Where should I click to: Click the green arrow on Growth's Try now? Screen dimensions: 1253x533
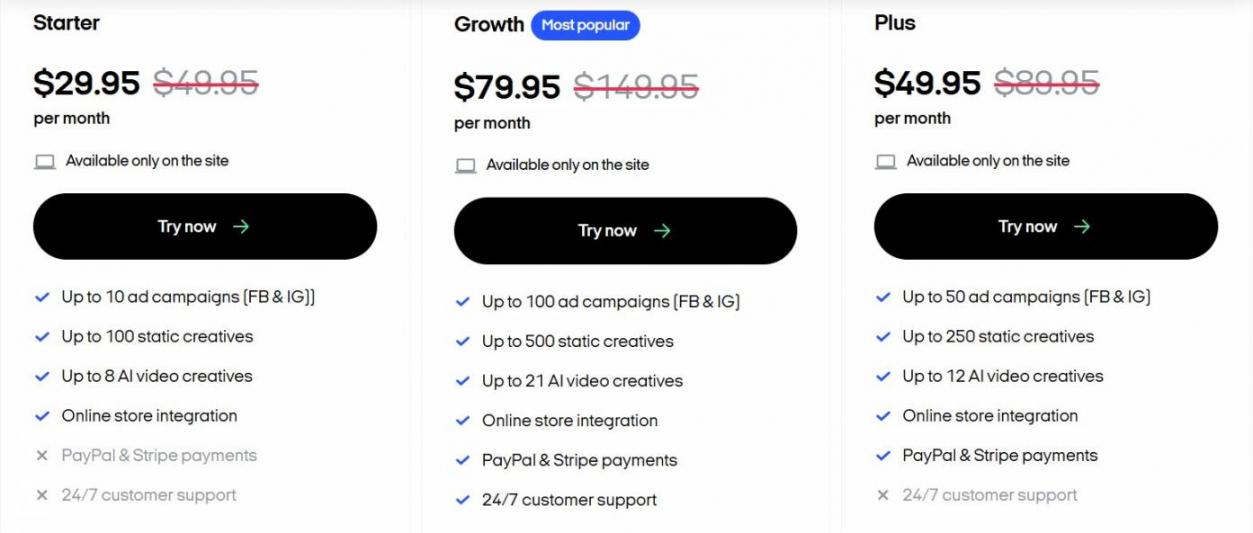tap(662, 231)
